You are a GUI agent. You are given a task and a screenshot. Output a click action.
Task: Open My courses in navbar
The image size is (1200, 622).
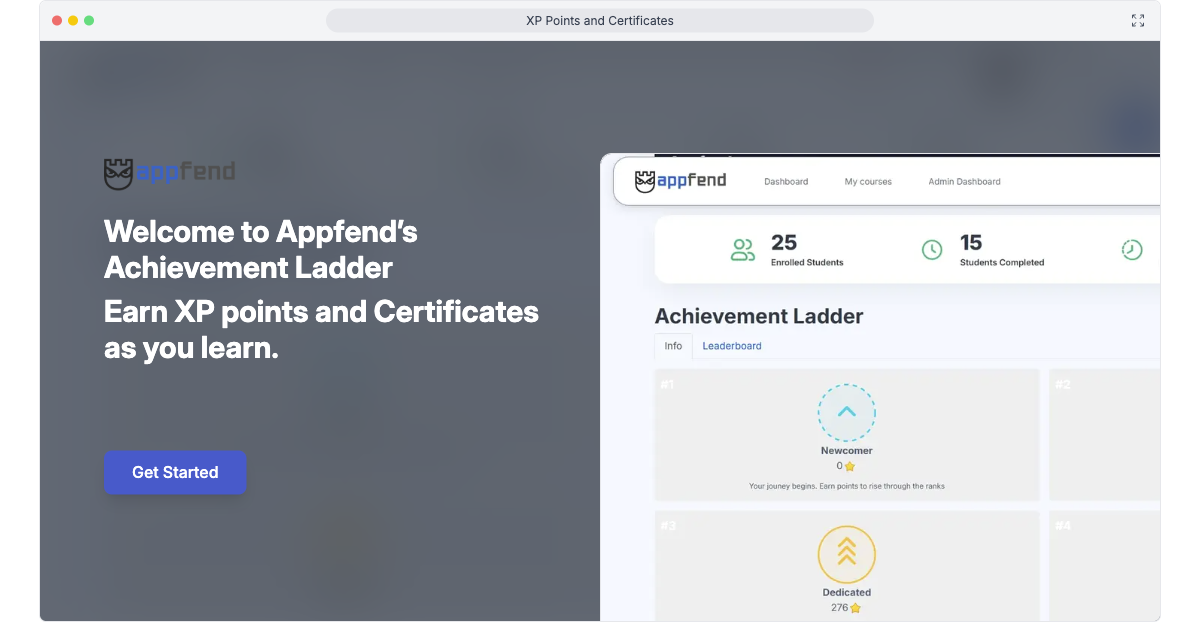click(868, 182)
